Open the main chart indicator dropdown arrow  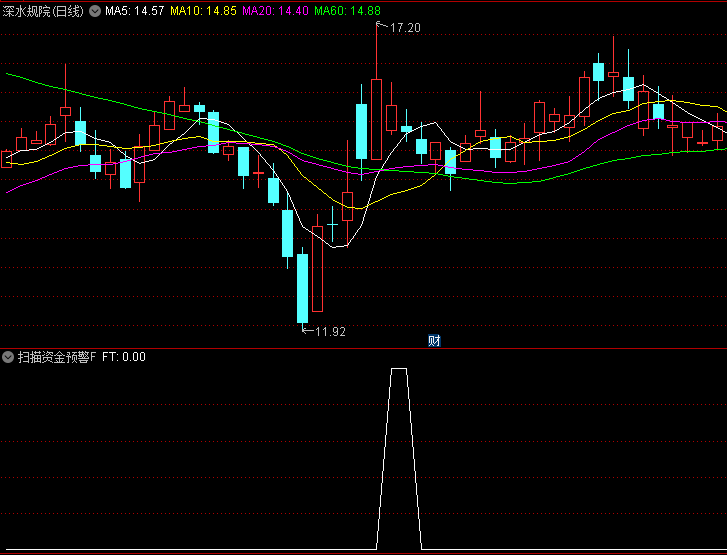(95, 11)
